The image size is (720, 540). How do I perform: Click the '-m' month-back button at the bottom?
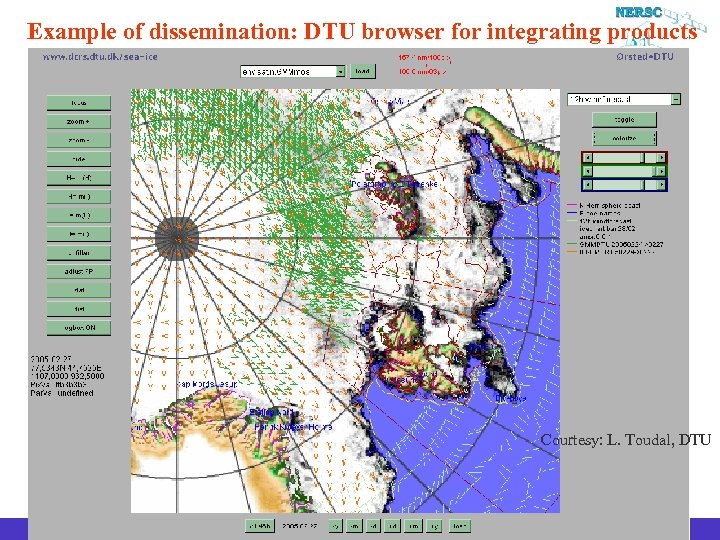pyautogui.click(x=354, y=526)
